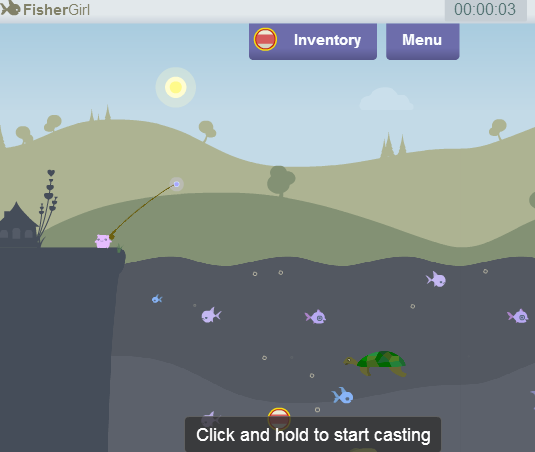Click the dark green tree on the middle hill
This screenshot has width=535, height=452.
point(281,181)
